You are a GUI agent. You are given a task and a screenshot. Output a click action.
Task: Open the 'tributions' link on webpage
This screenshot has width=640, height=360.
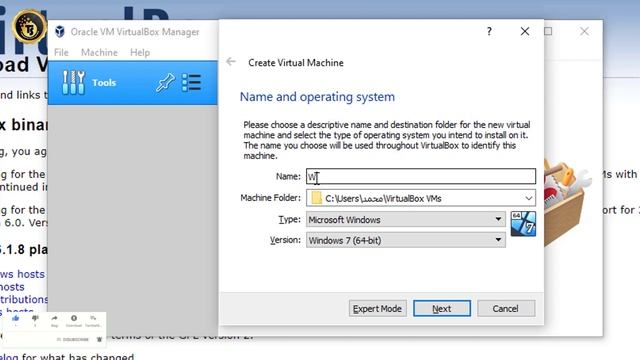coord(24,299)
